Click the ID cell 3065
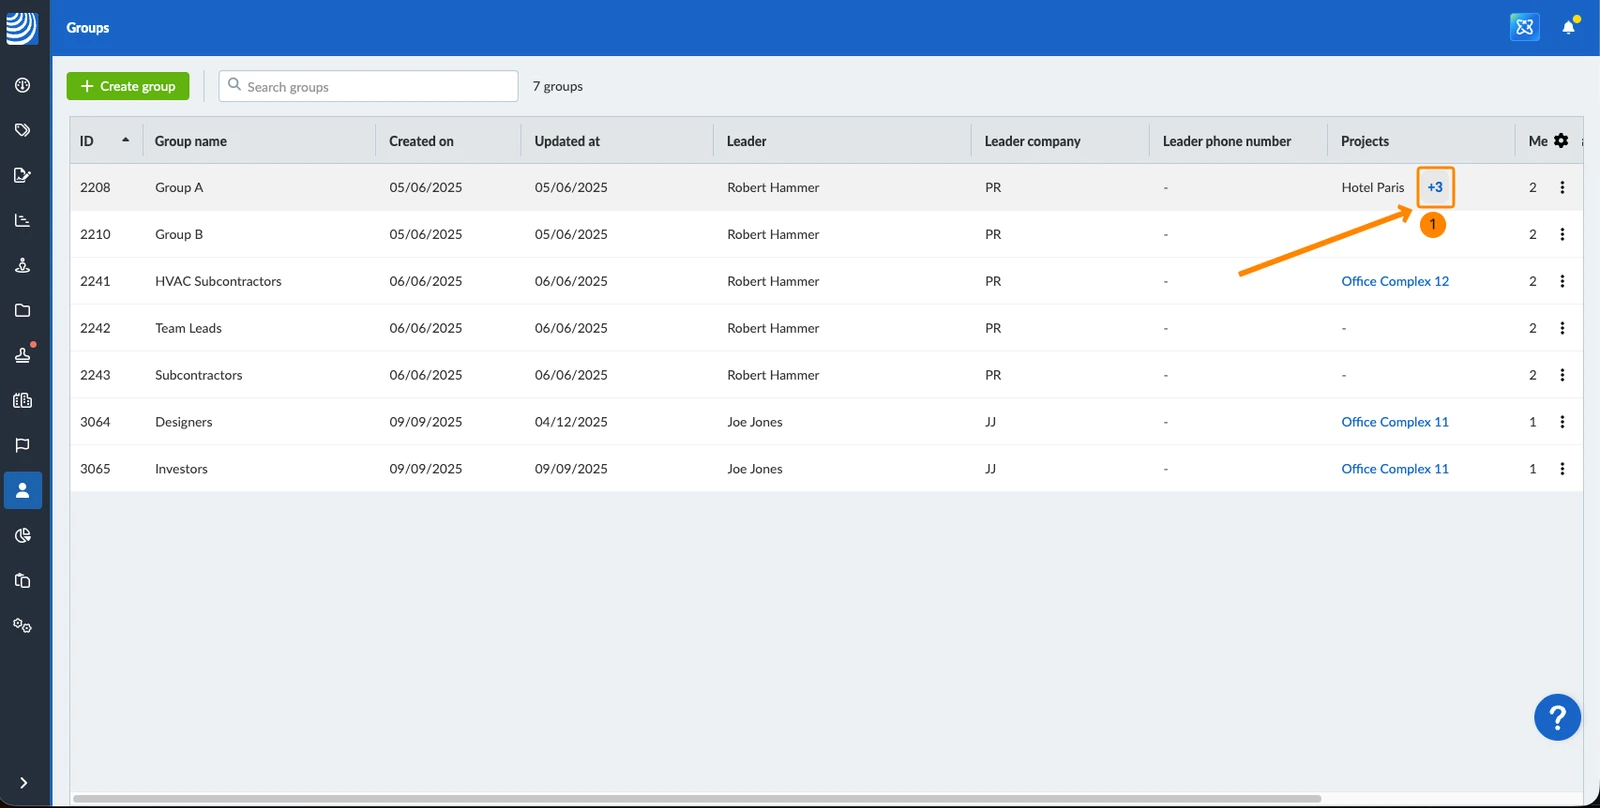This screenshot has height=808, width=1600. coord(95,469)
